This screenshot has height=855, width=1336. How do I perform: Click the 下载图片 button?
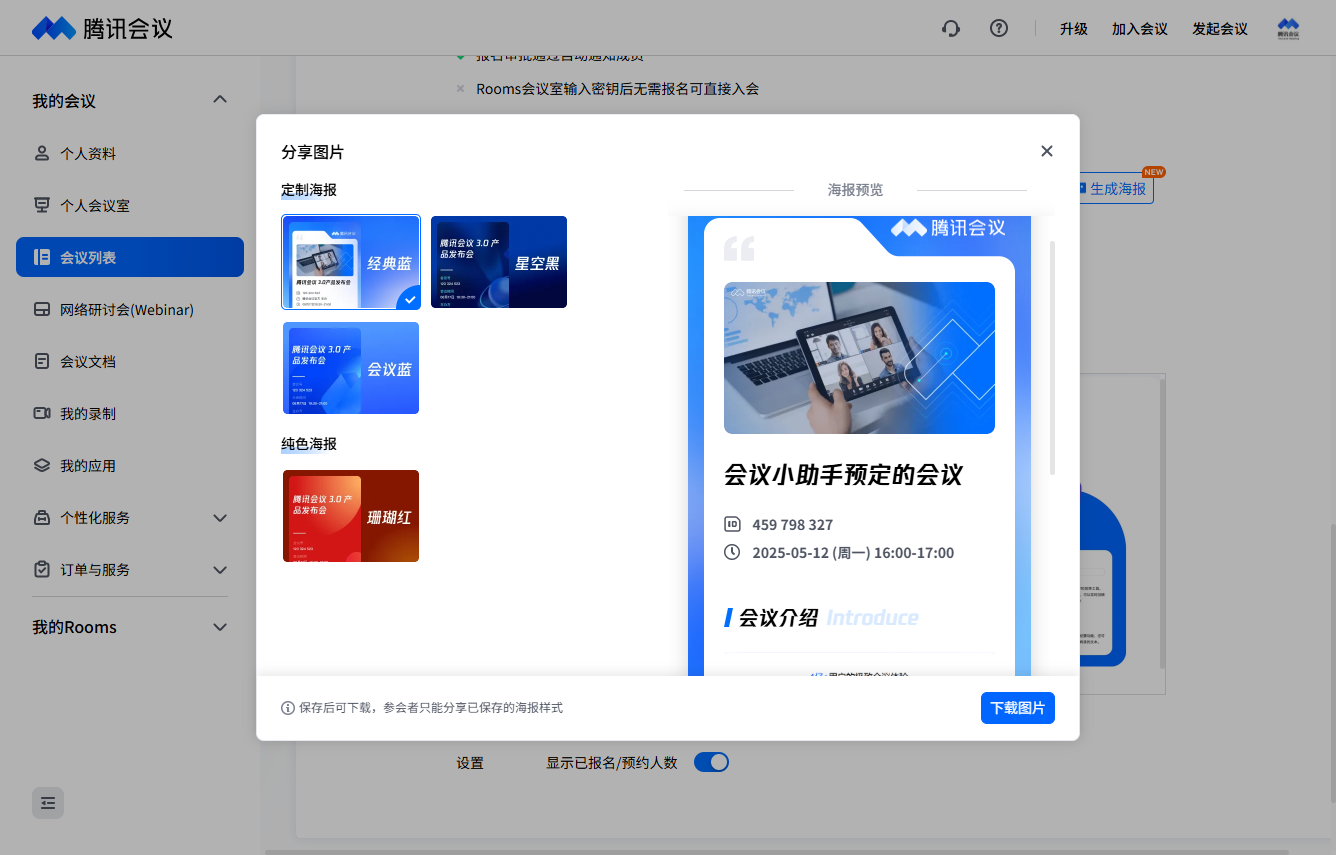click(x=1018, y=708)
